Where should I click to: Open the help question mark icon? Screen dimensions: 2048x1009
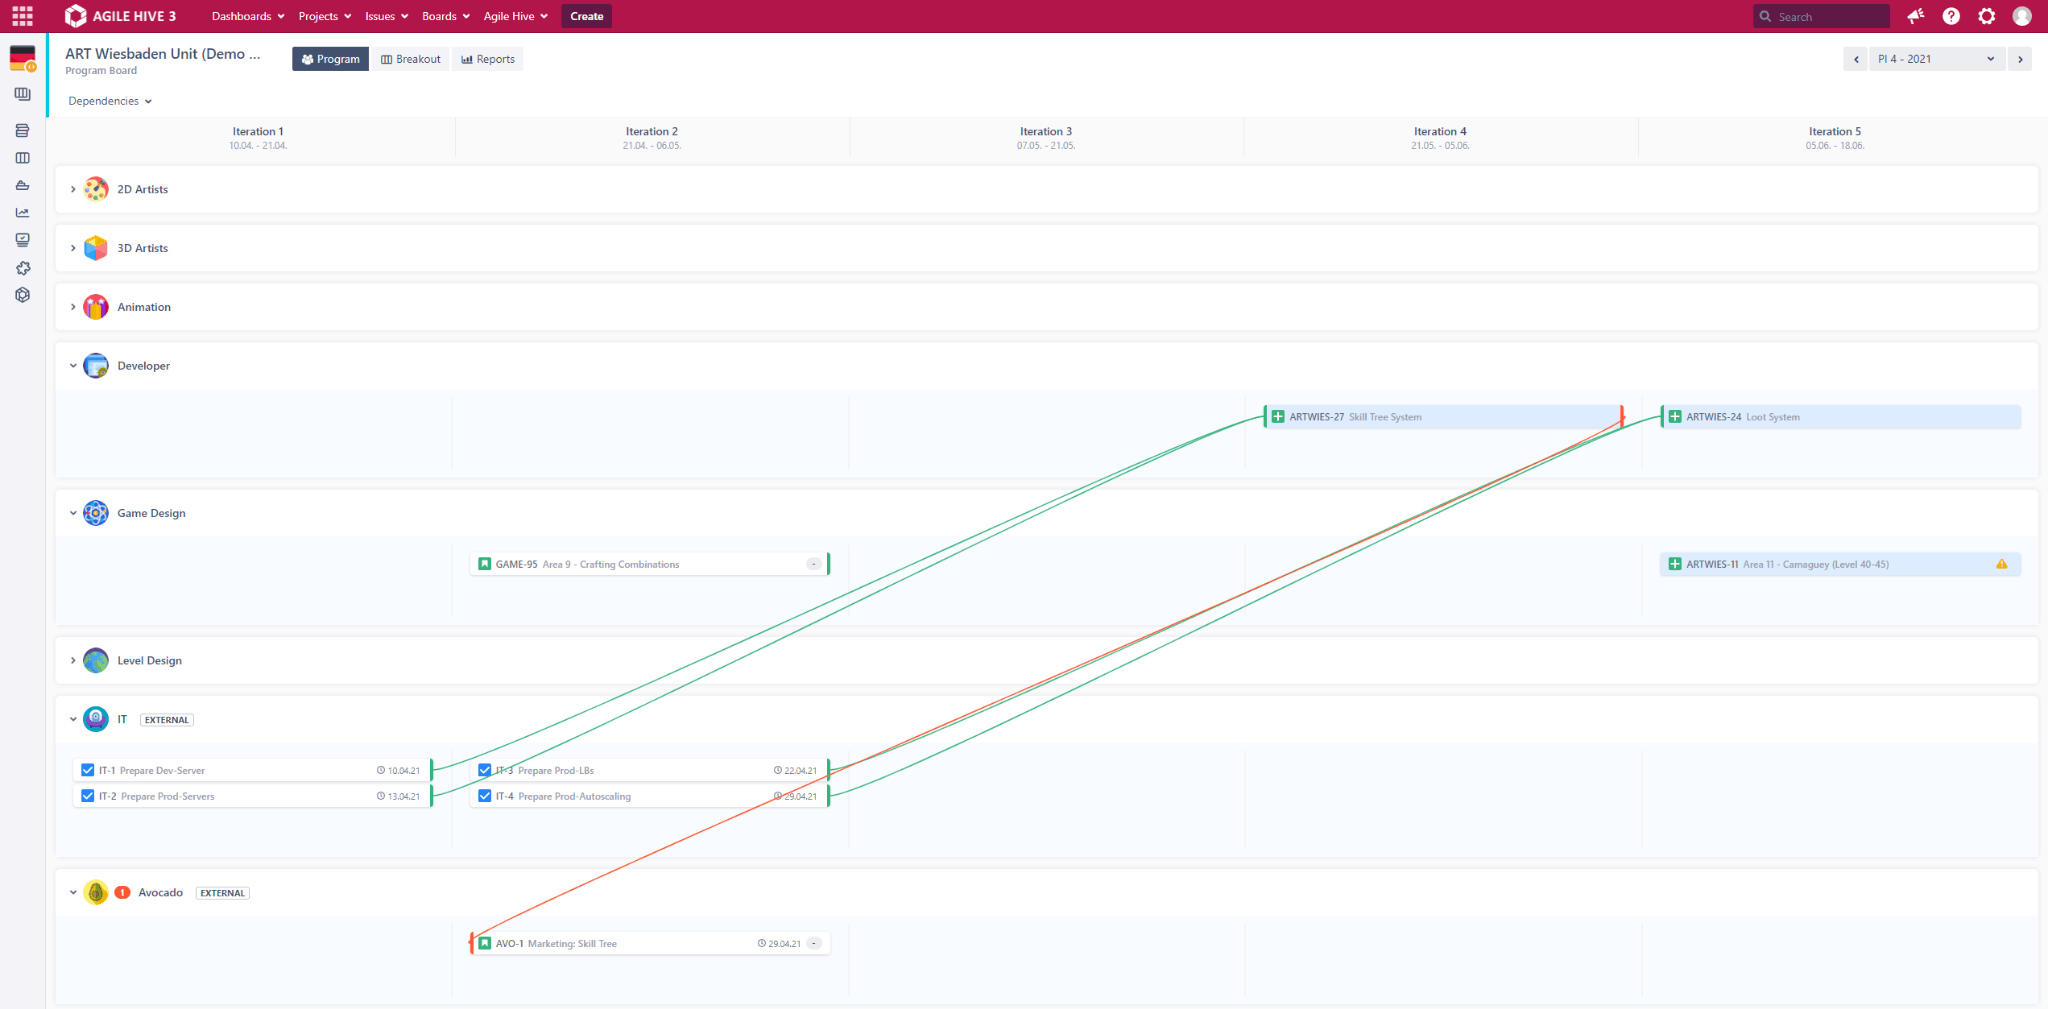[1950, 16]
